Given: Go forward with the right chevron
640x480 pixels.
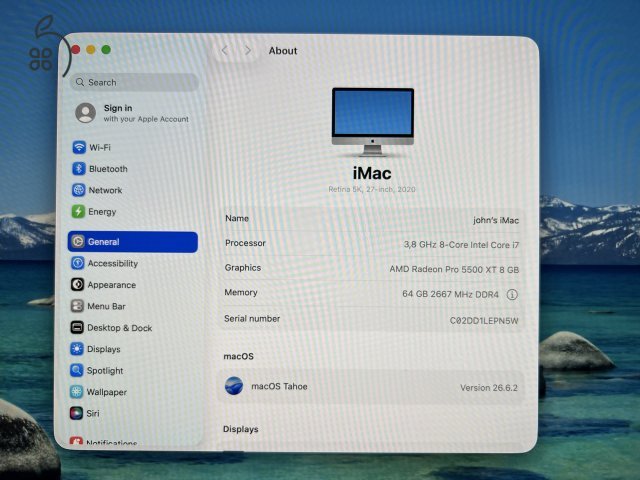Looking at the screenshot, I should click(248, 51).
